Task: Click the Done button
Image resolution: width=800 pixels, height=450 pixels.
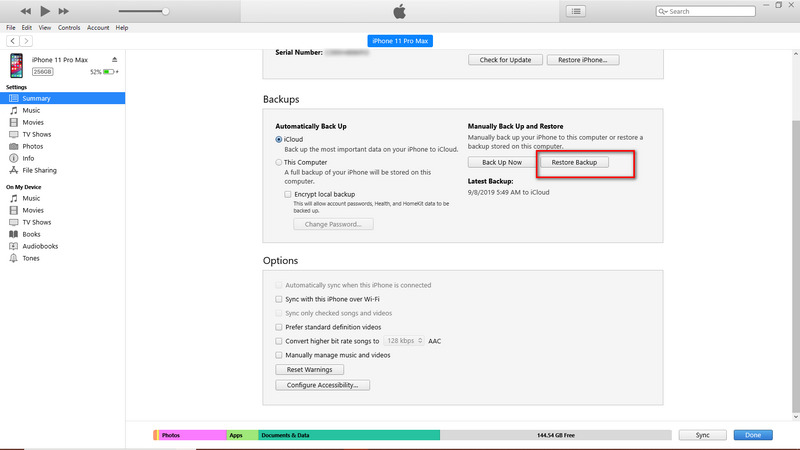Action: 753,435
